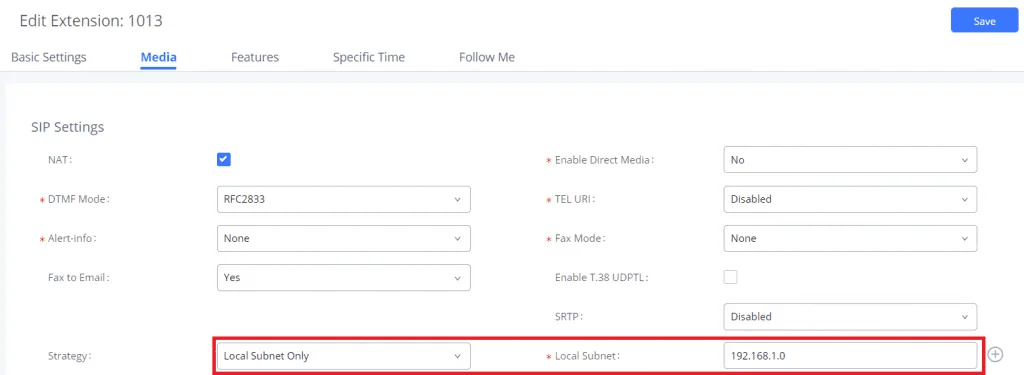Open the DTMF Mode dropdown
Image resolution: width=1024 pixels, height=375 pixels.
[x=344, y=199]
